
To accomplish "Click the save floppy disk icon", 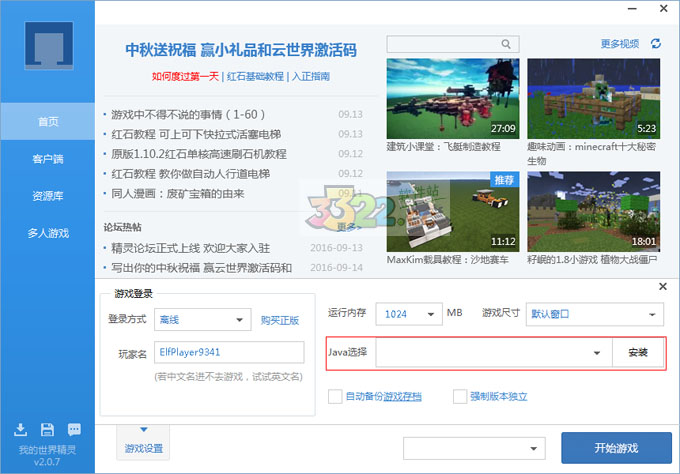I will (x=47, y=429).
